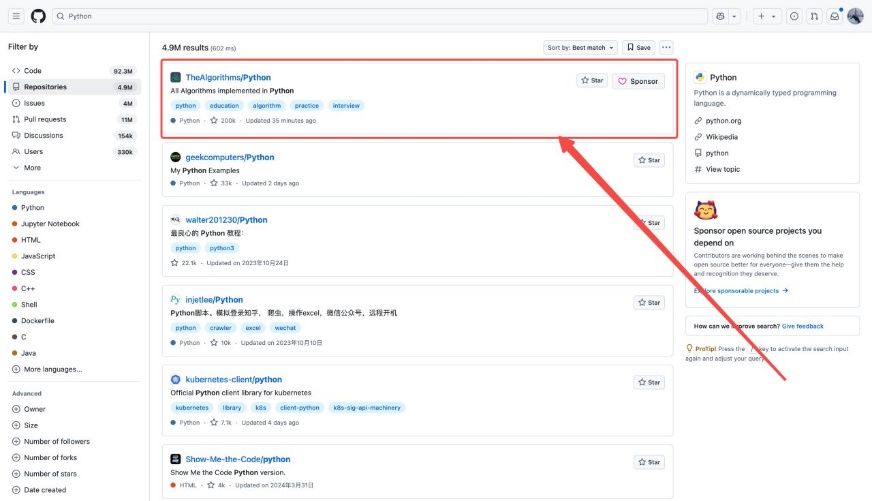Filter results by Code
Viewport: 872px width, 501px height.
click(33, 71)
